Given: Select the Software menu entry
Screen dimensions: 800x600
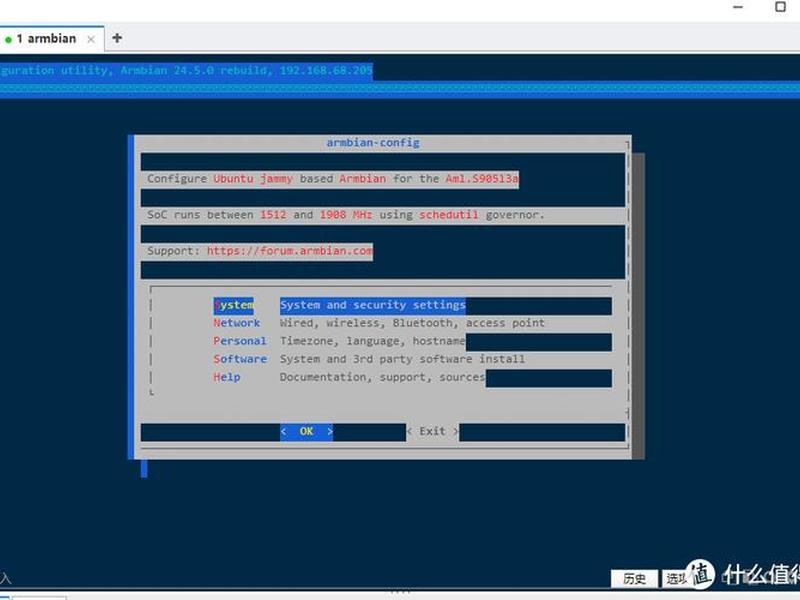Looking at the screenshot, I should (240, 359).
